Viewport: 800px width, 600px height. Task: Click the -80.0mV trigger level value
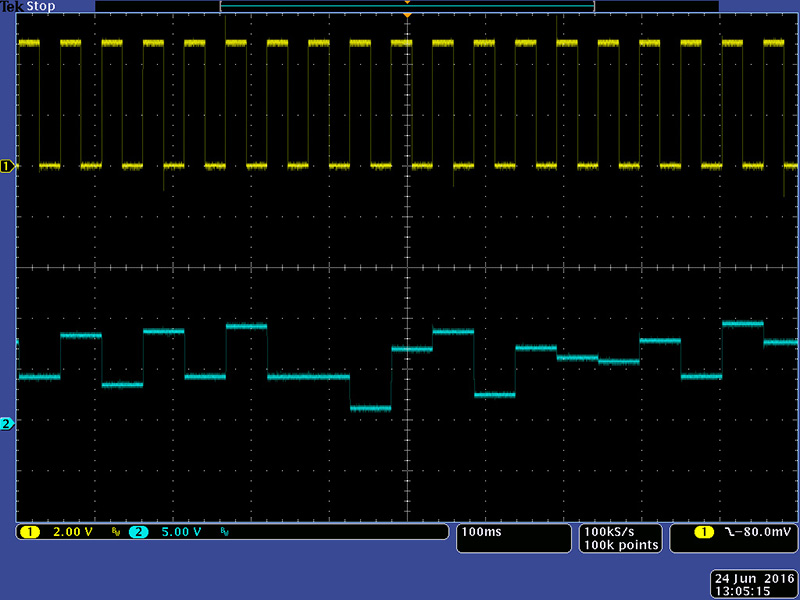[764, 532]
